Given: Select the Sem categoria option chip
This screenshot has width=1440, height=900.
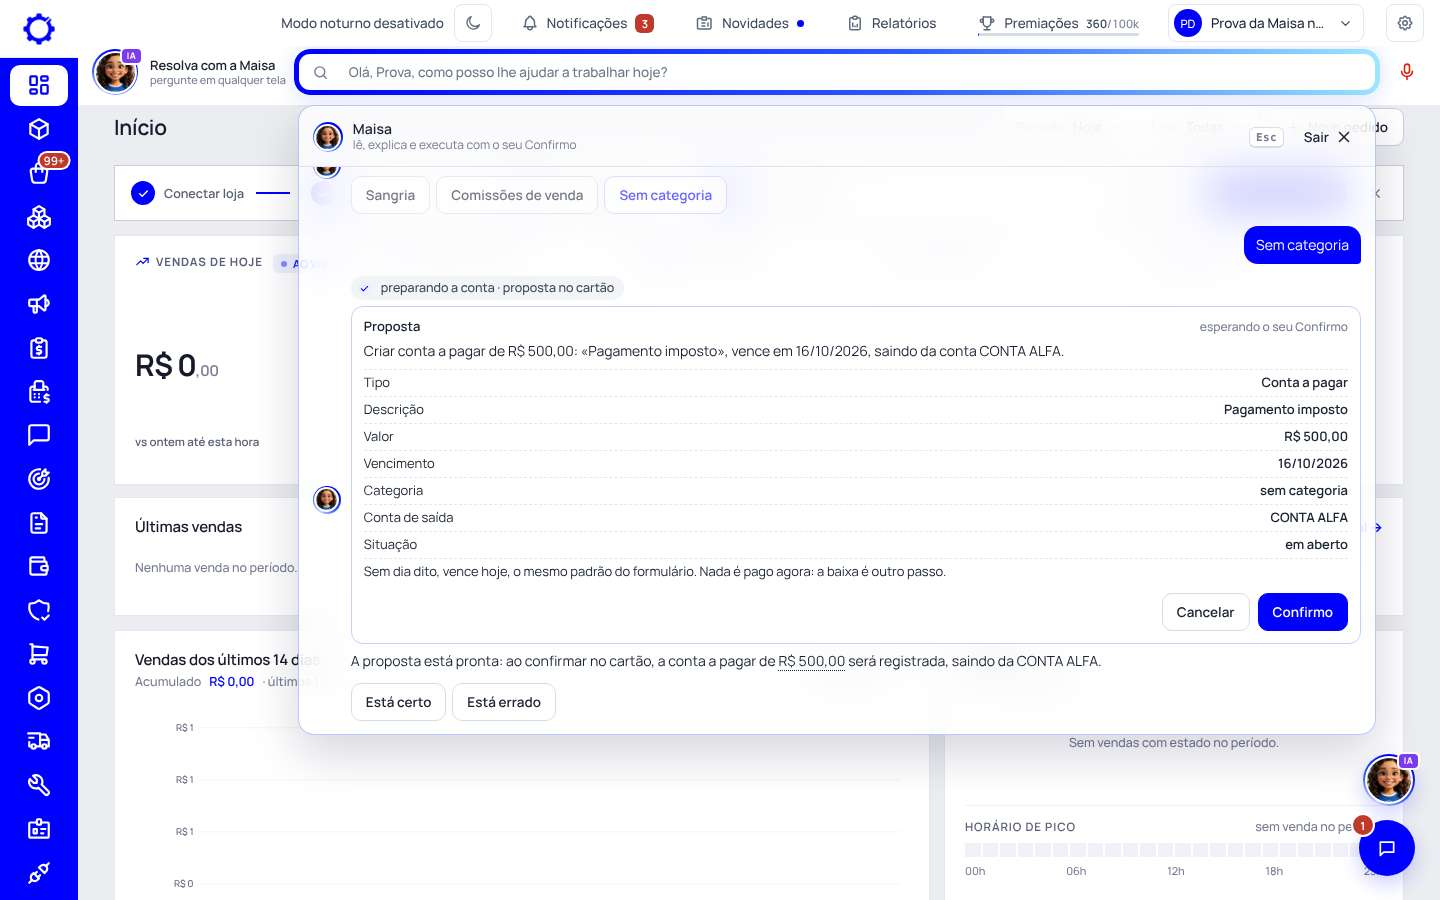Looking at the screenshot, I should (665, 195).
